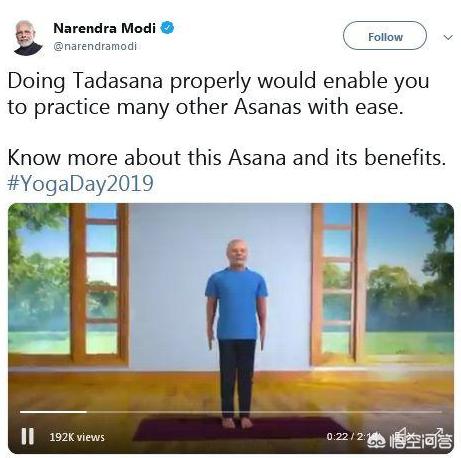
Task: Click the yoga mat in the video
Action: [x=240, y=428]
